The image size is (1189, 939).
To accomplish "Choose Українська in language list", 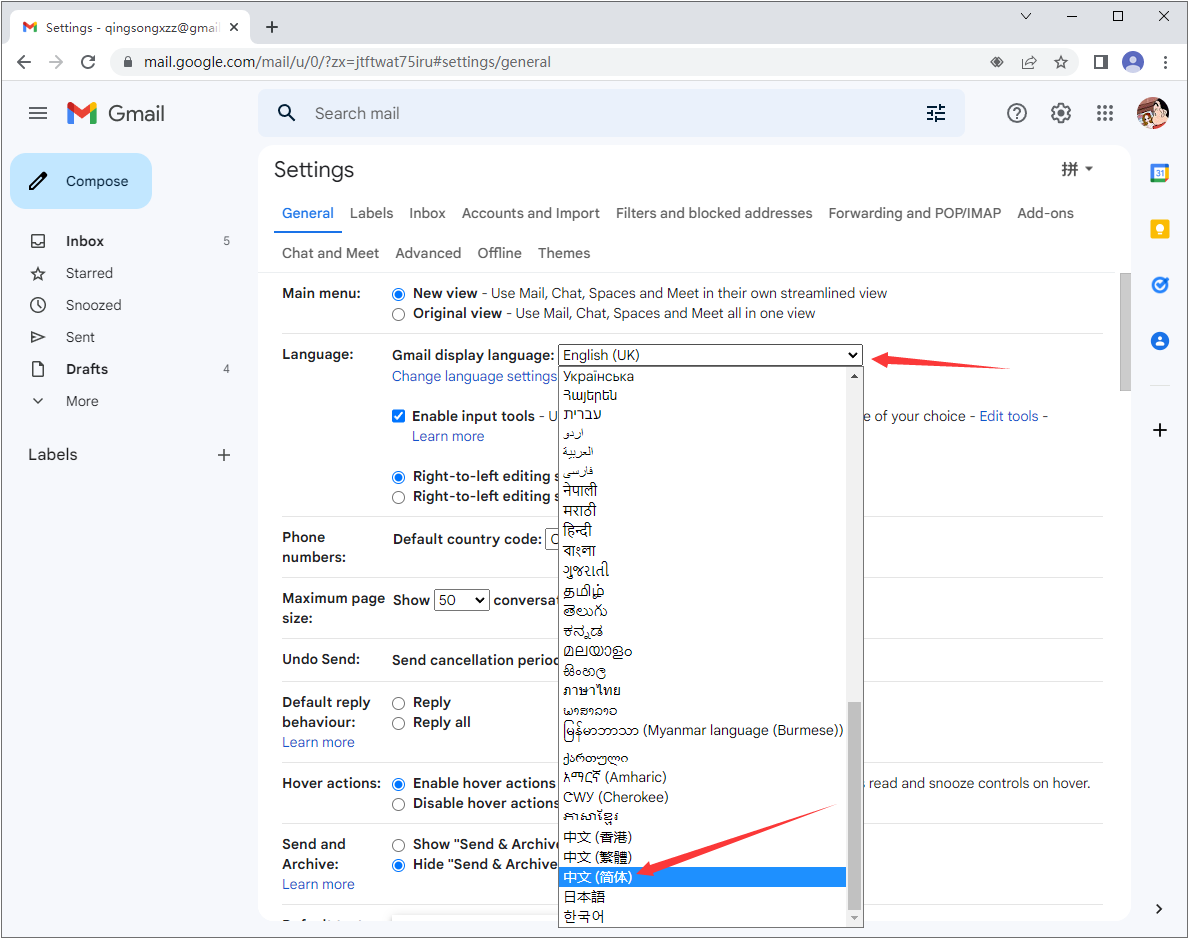I will point(702,376).
